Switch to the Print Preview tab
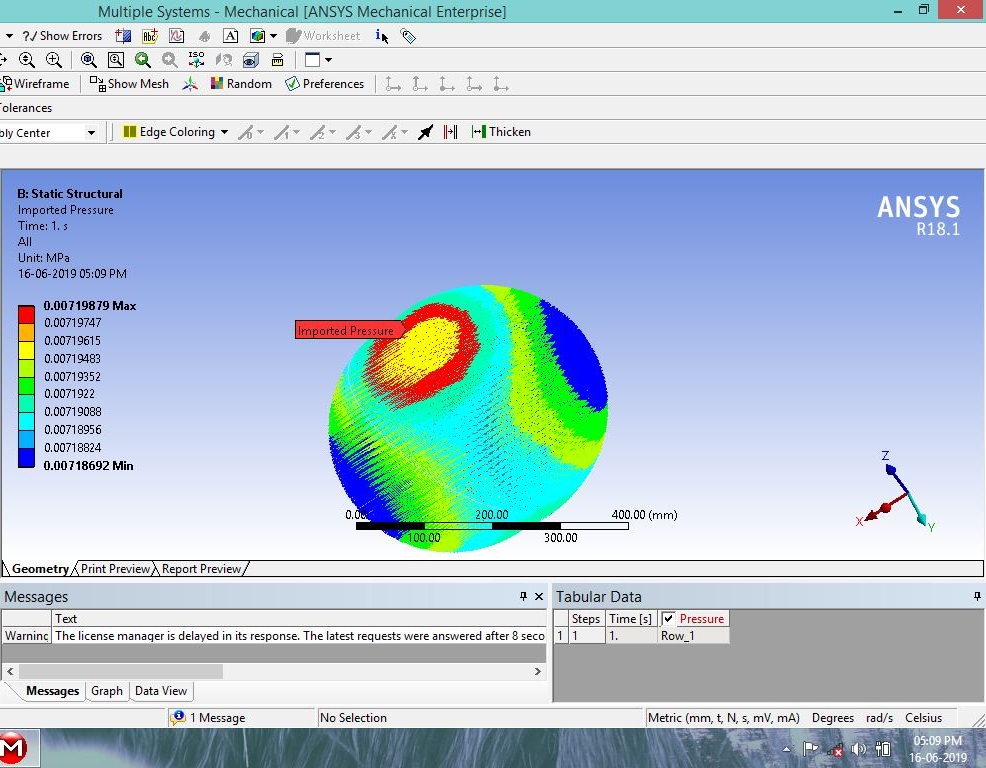Viewport: 986px width, 768px height. point(115,569)
